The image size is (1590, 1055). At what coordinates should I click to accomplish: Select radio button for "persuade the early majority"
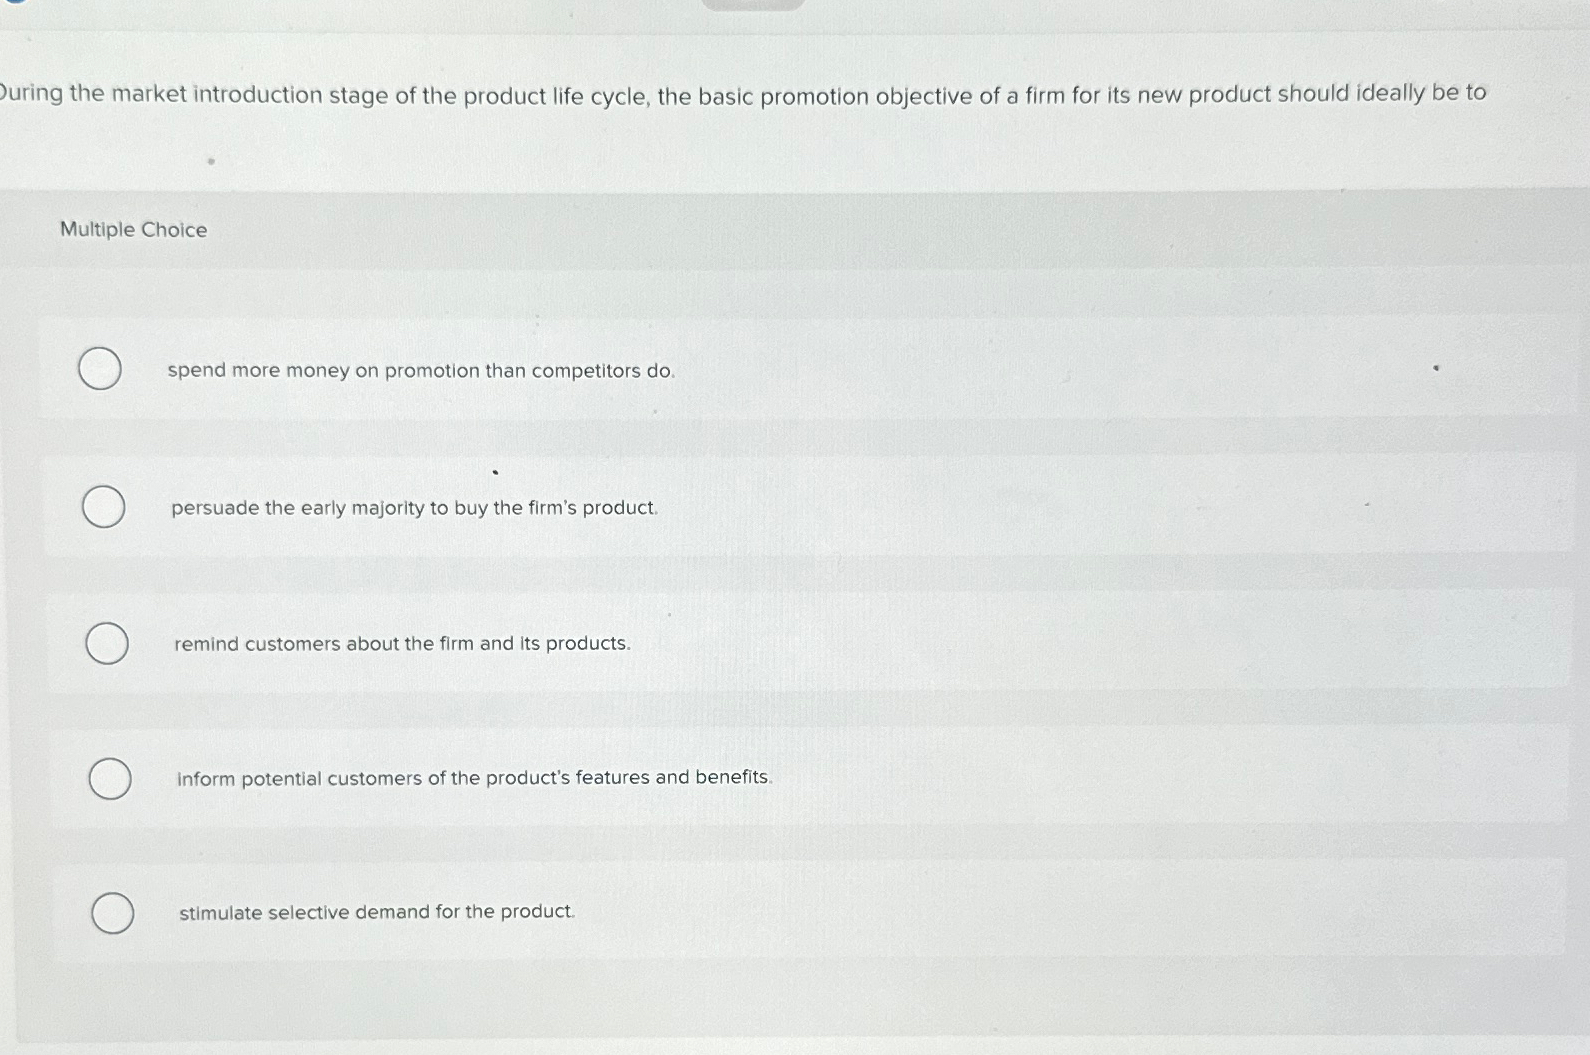coord(102,507)
